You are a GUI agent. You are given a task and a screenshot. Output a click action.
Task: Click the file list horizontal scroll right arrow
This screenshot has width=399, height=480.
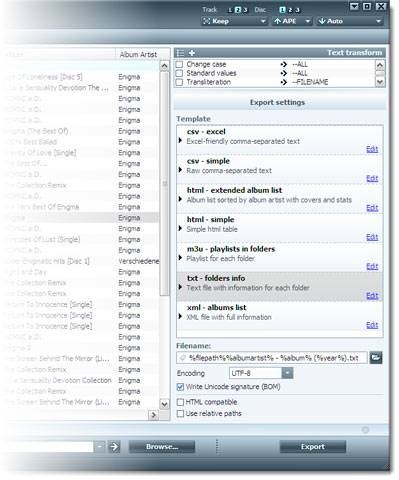point(153,415)
